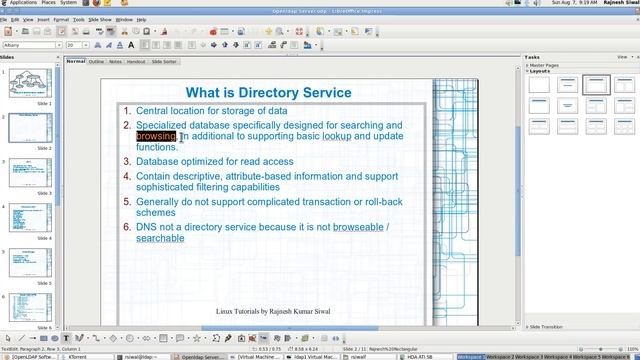Expand the Slide Transition section
Viewport: 640px width, 360px height.
(x=544, y=327)
